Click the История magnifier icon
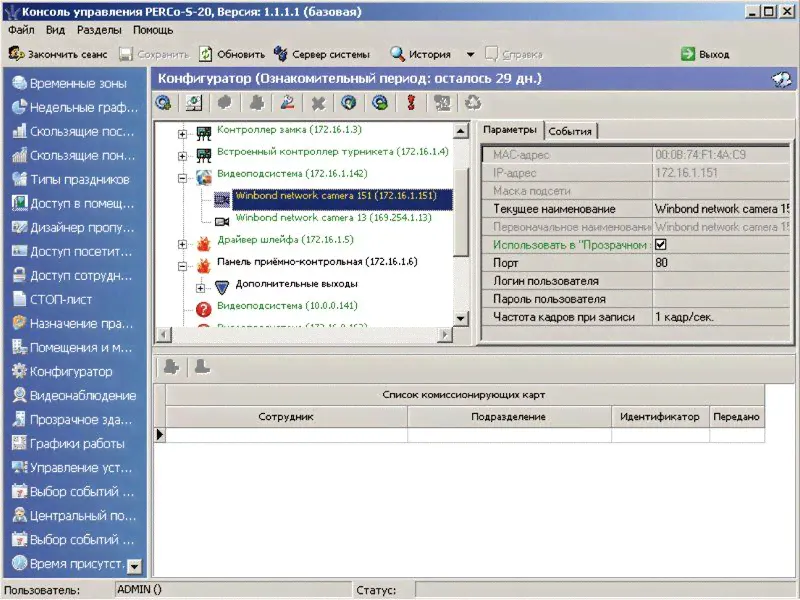The height and width of the screenshot is (600, 800). 397,54
